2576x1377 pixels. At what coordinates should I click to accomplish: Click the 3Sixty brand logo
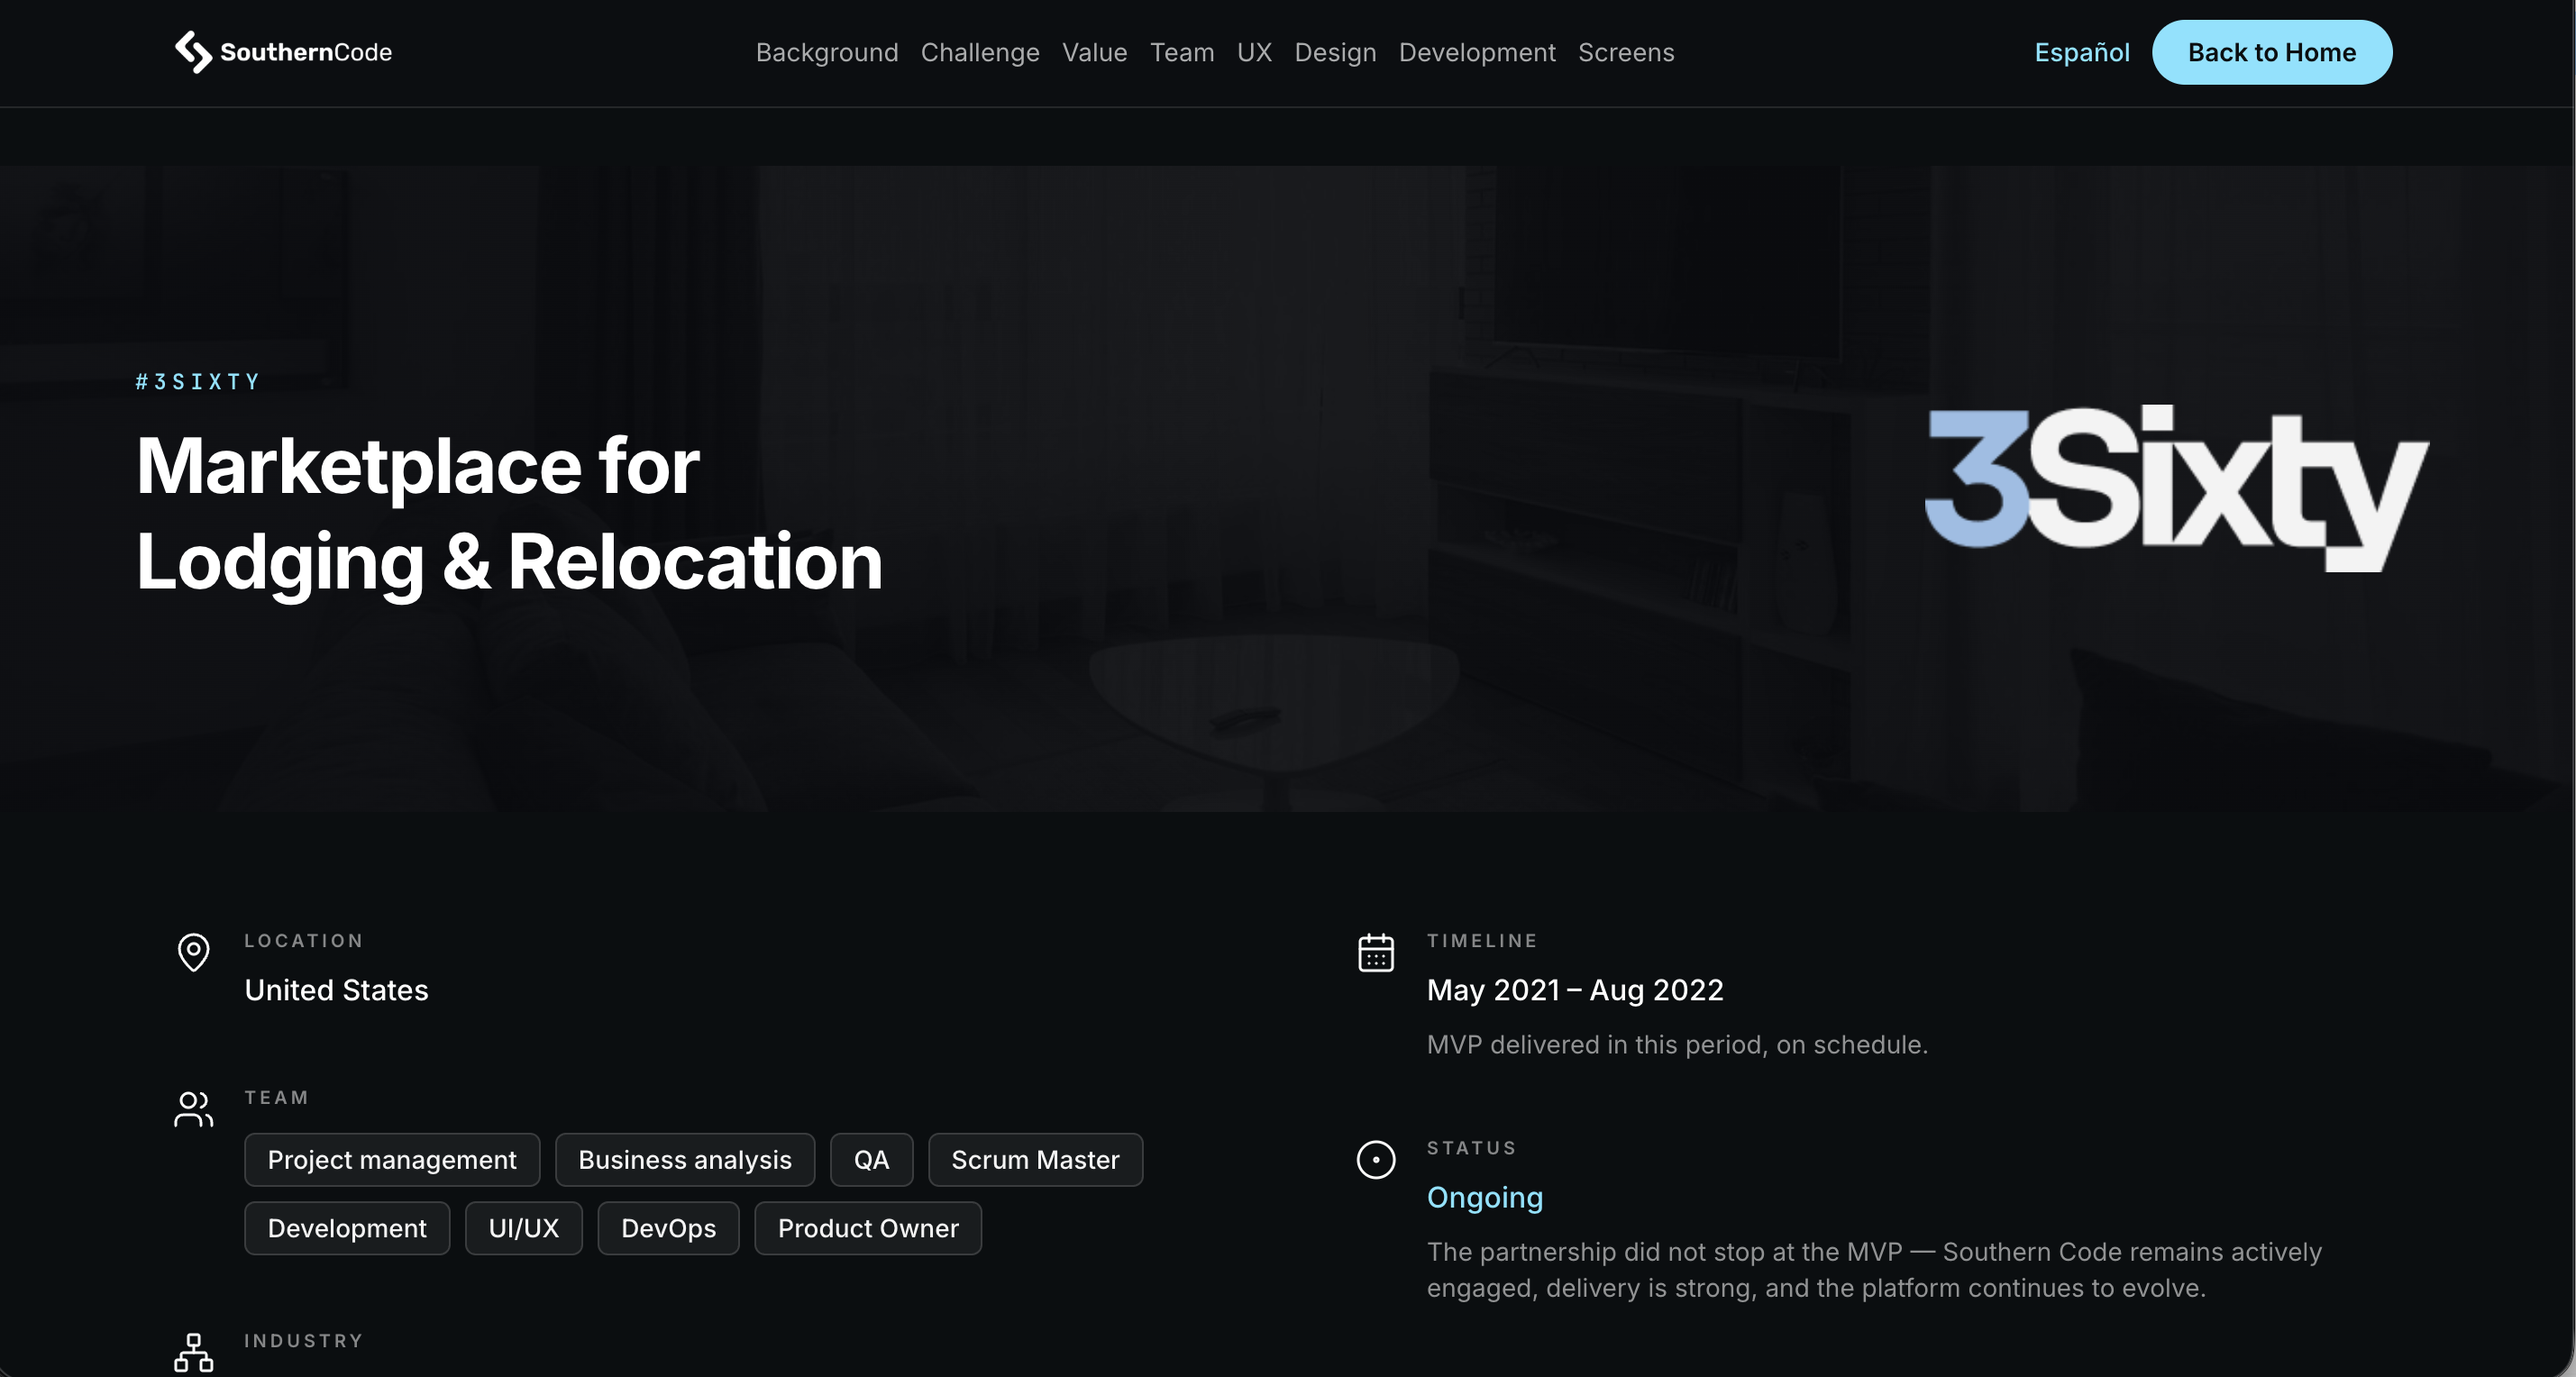pos(2177,488)
